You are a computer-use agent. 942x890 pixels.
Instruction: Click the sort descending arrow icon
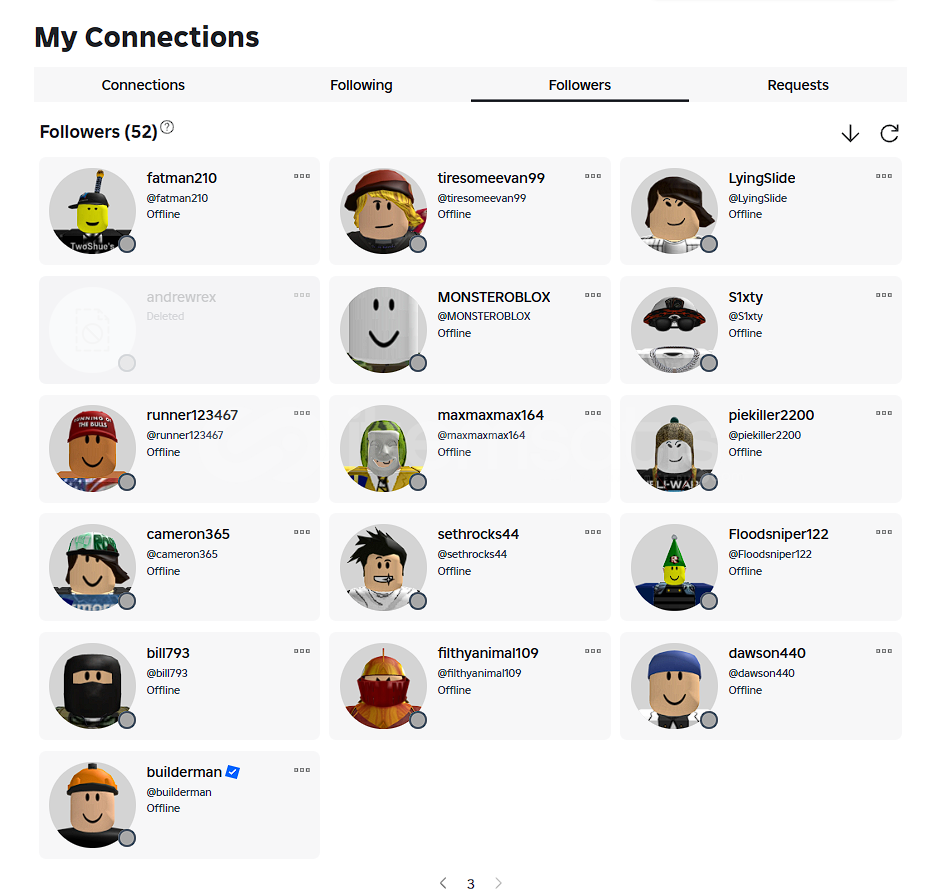point(850,133)
